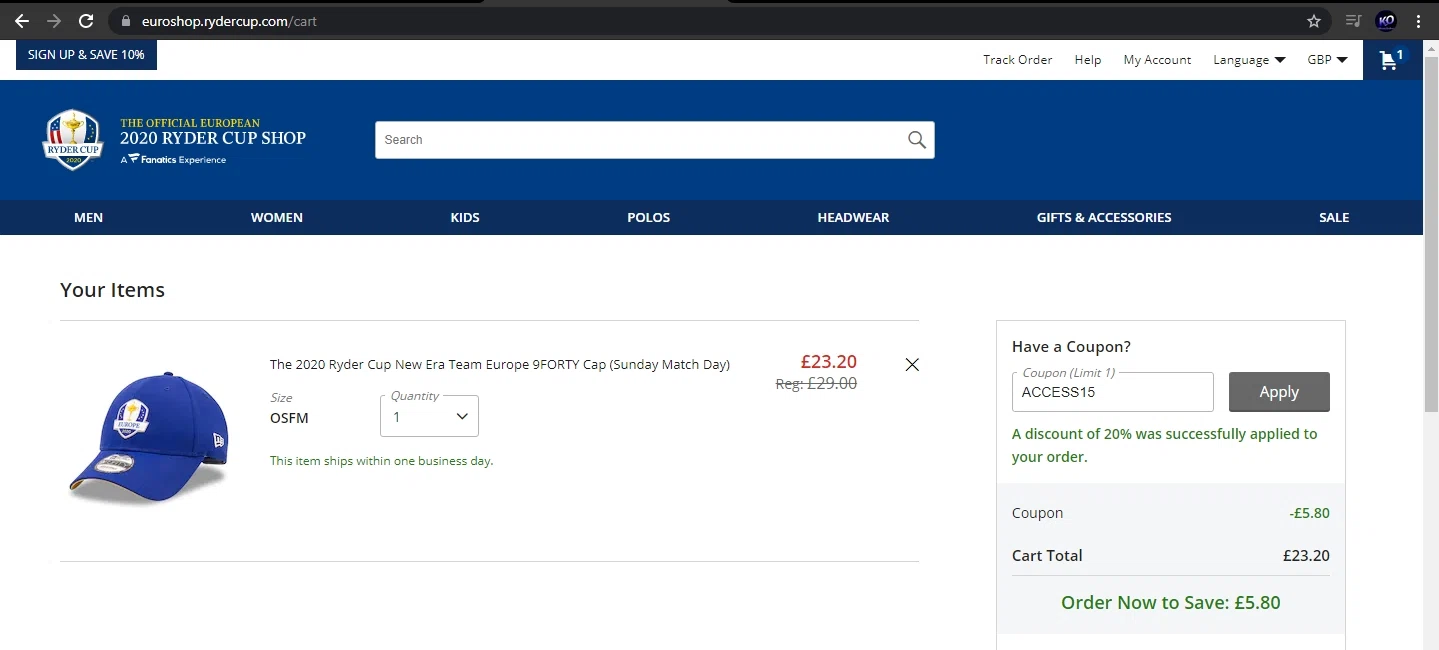Open the shopping cart icon
This screenshot has width=1439, height=650.
tap(1392, 60)
